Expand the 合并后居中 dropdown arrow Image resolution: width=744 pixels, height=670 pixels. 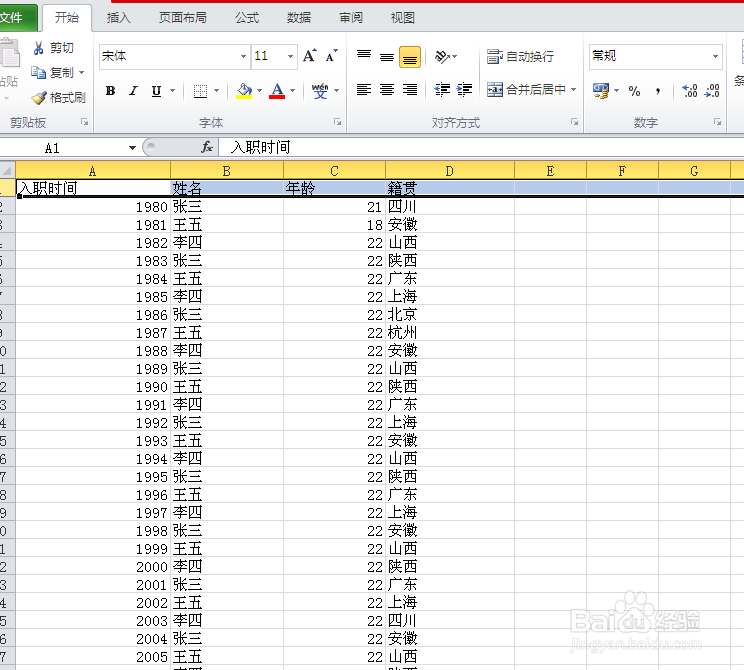click(x=573, y=90)
